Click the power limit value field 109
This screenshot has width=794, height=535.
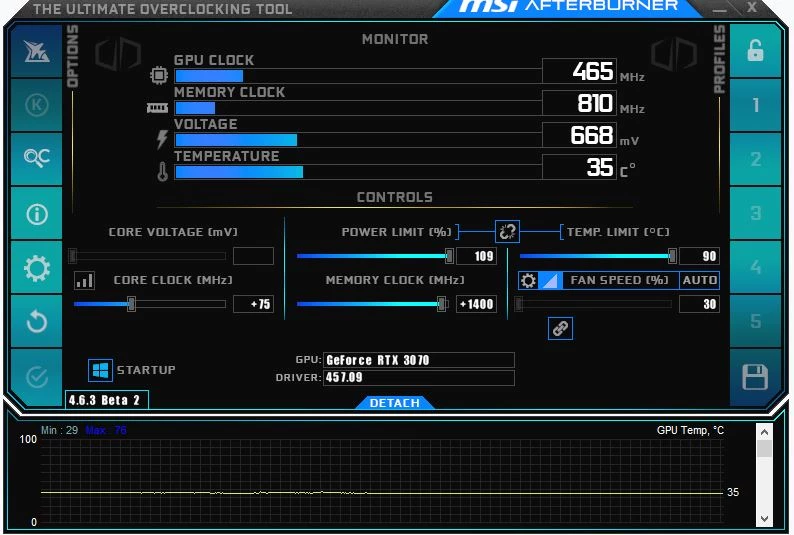[x=477, y=256]
